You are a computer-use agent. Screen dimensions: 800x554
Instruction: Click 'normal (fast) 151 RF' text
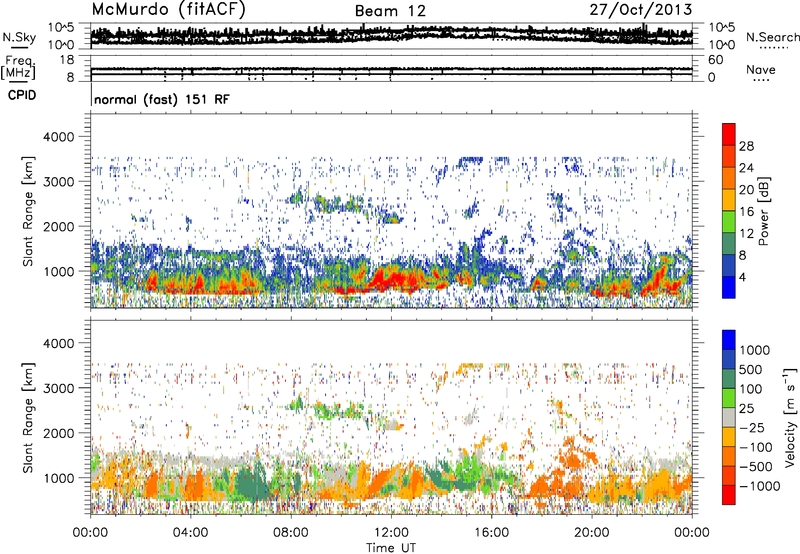tap(162, 99)
